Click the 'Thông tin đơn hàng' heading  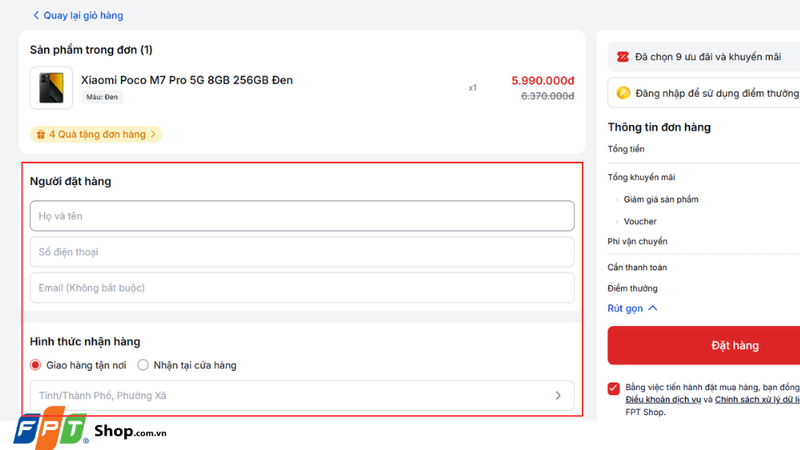(x=659, y=127)
